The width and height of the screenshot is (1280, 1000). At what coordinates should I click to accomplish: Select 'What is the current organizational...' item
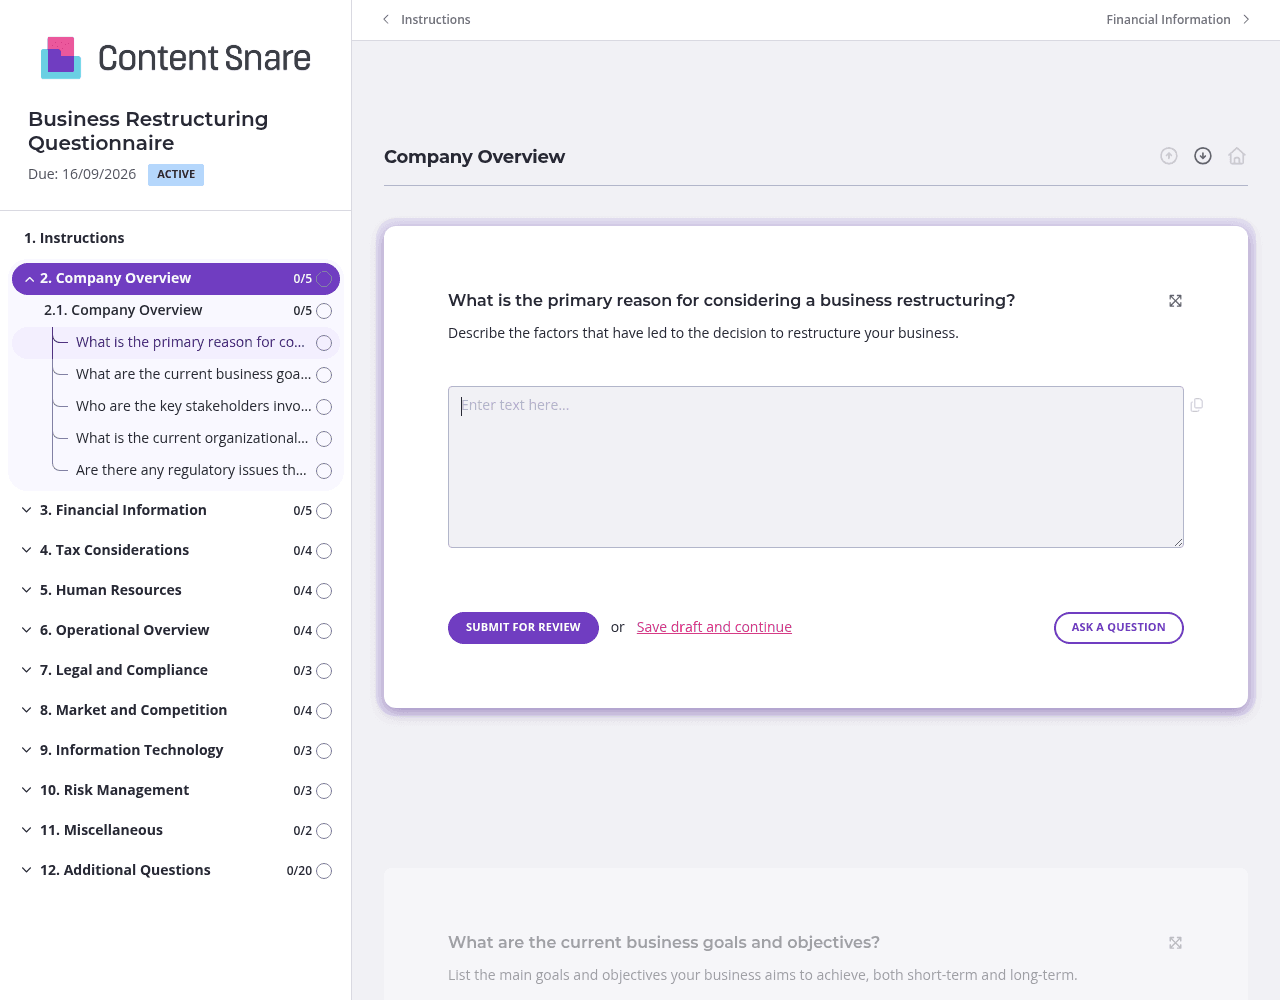pyautogui.click(x=192, y=438)
